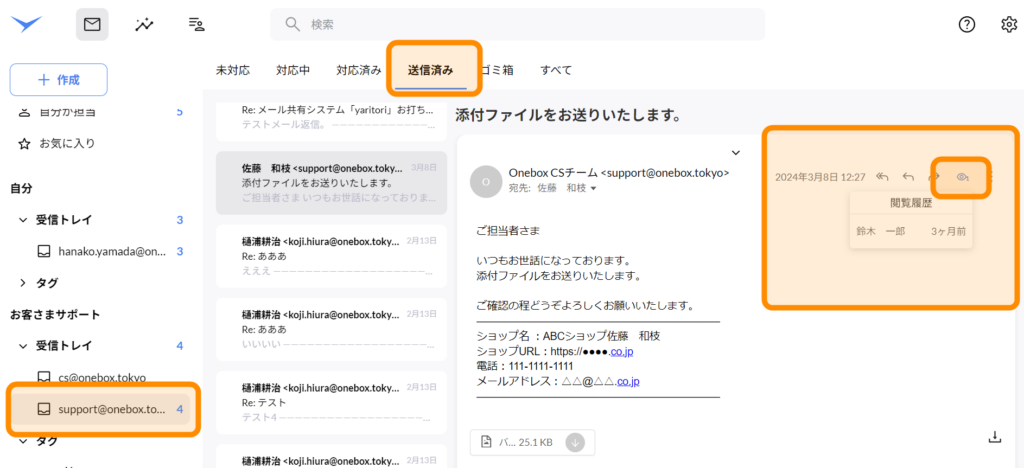Expand the タグ section under 自分
This screenshot has height=468, width=1024.
click(x=24, y=283)
